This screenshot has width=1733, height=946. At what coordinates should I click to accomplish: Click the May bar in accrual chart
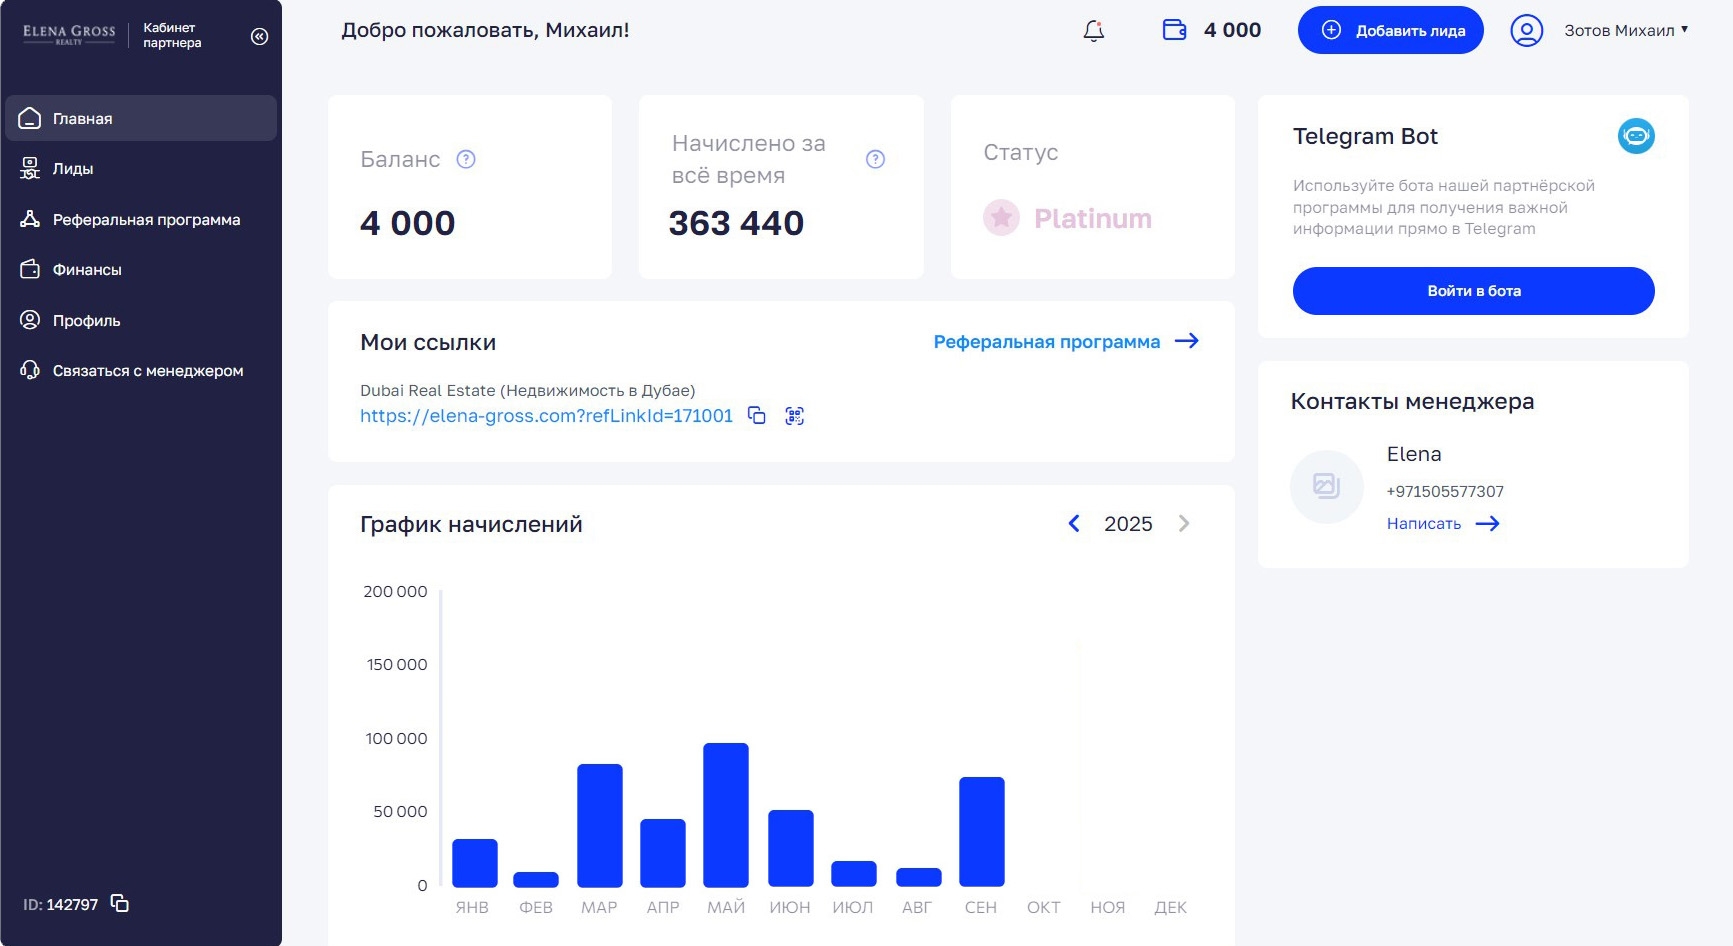pyautogui.click(x=725, y=815)
